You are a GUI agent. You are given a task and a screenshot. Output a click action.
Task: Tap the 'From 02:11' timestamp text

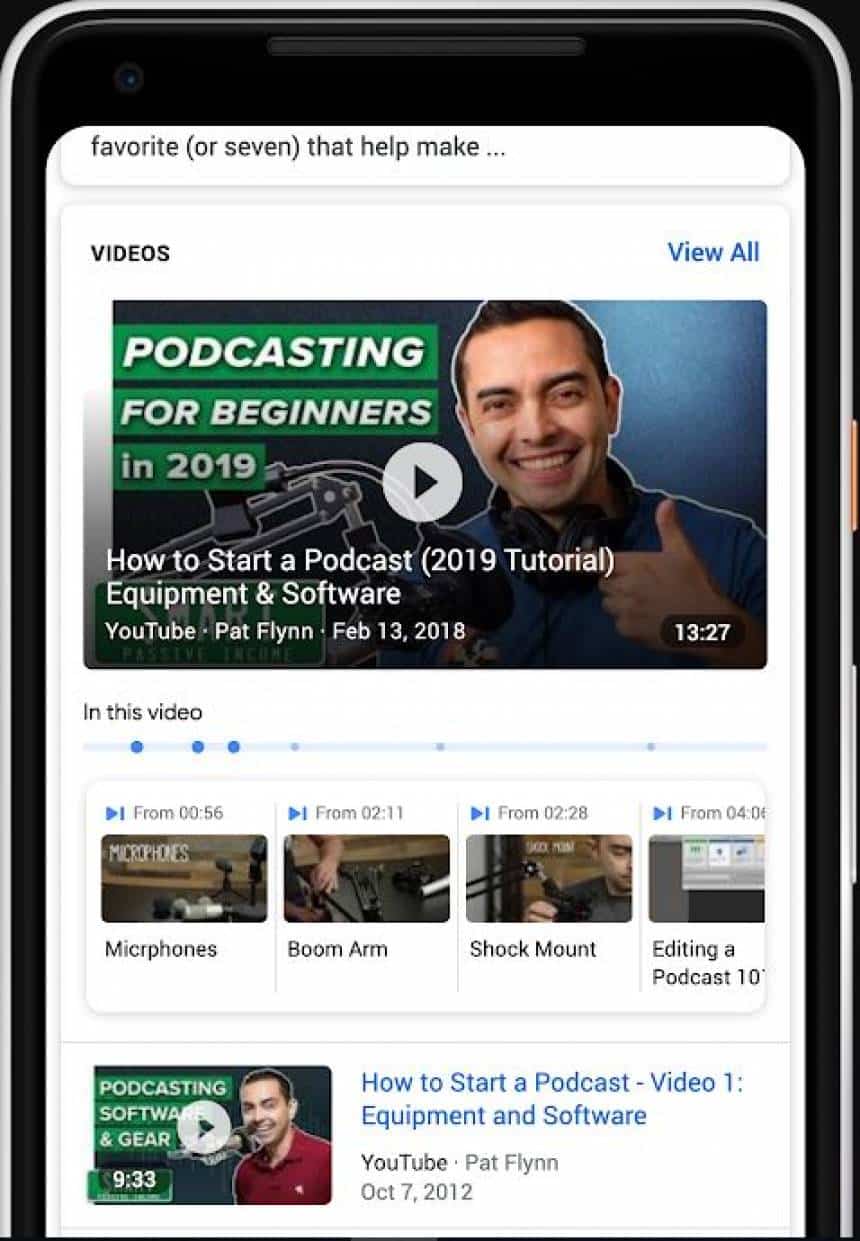tap(360, 813)
